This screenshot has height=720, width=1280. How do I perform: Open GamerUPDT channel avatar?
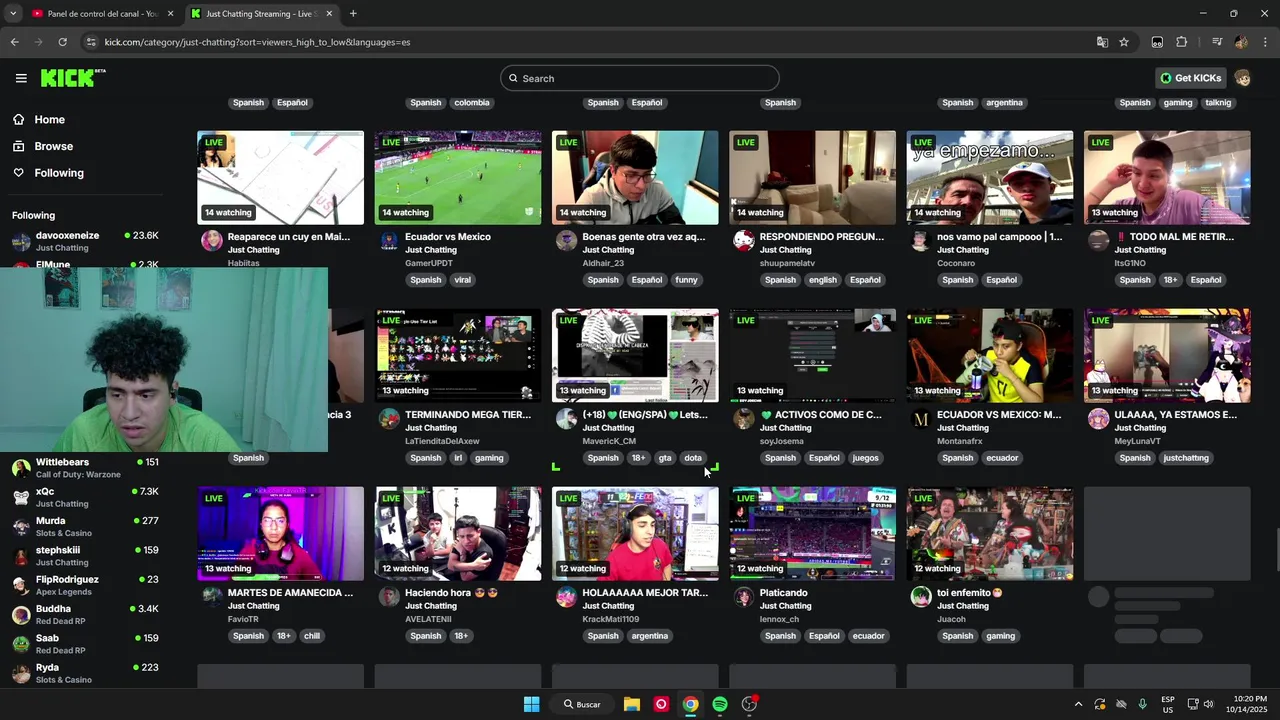389,241
